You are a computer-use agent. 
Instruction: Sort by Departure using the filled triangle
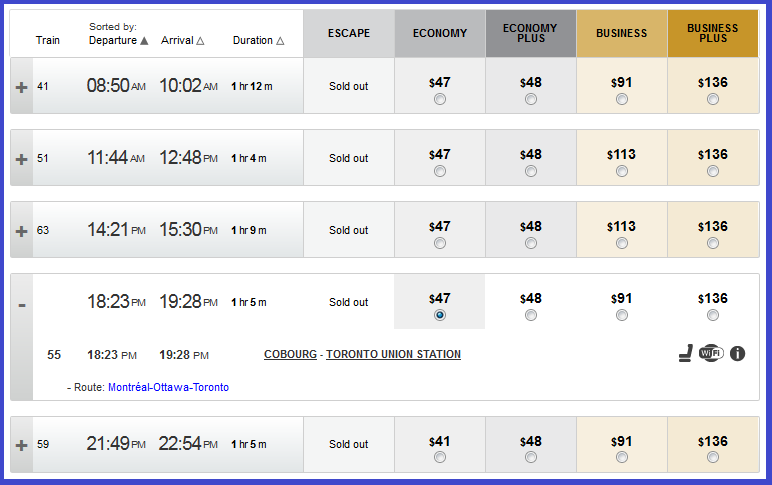(144, 40)
